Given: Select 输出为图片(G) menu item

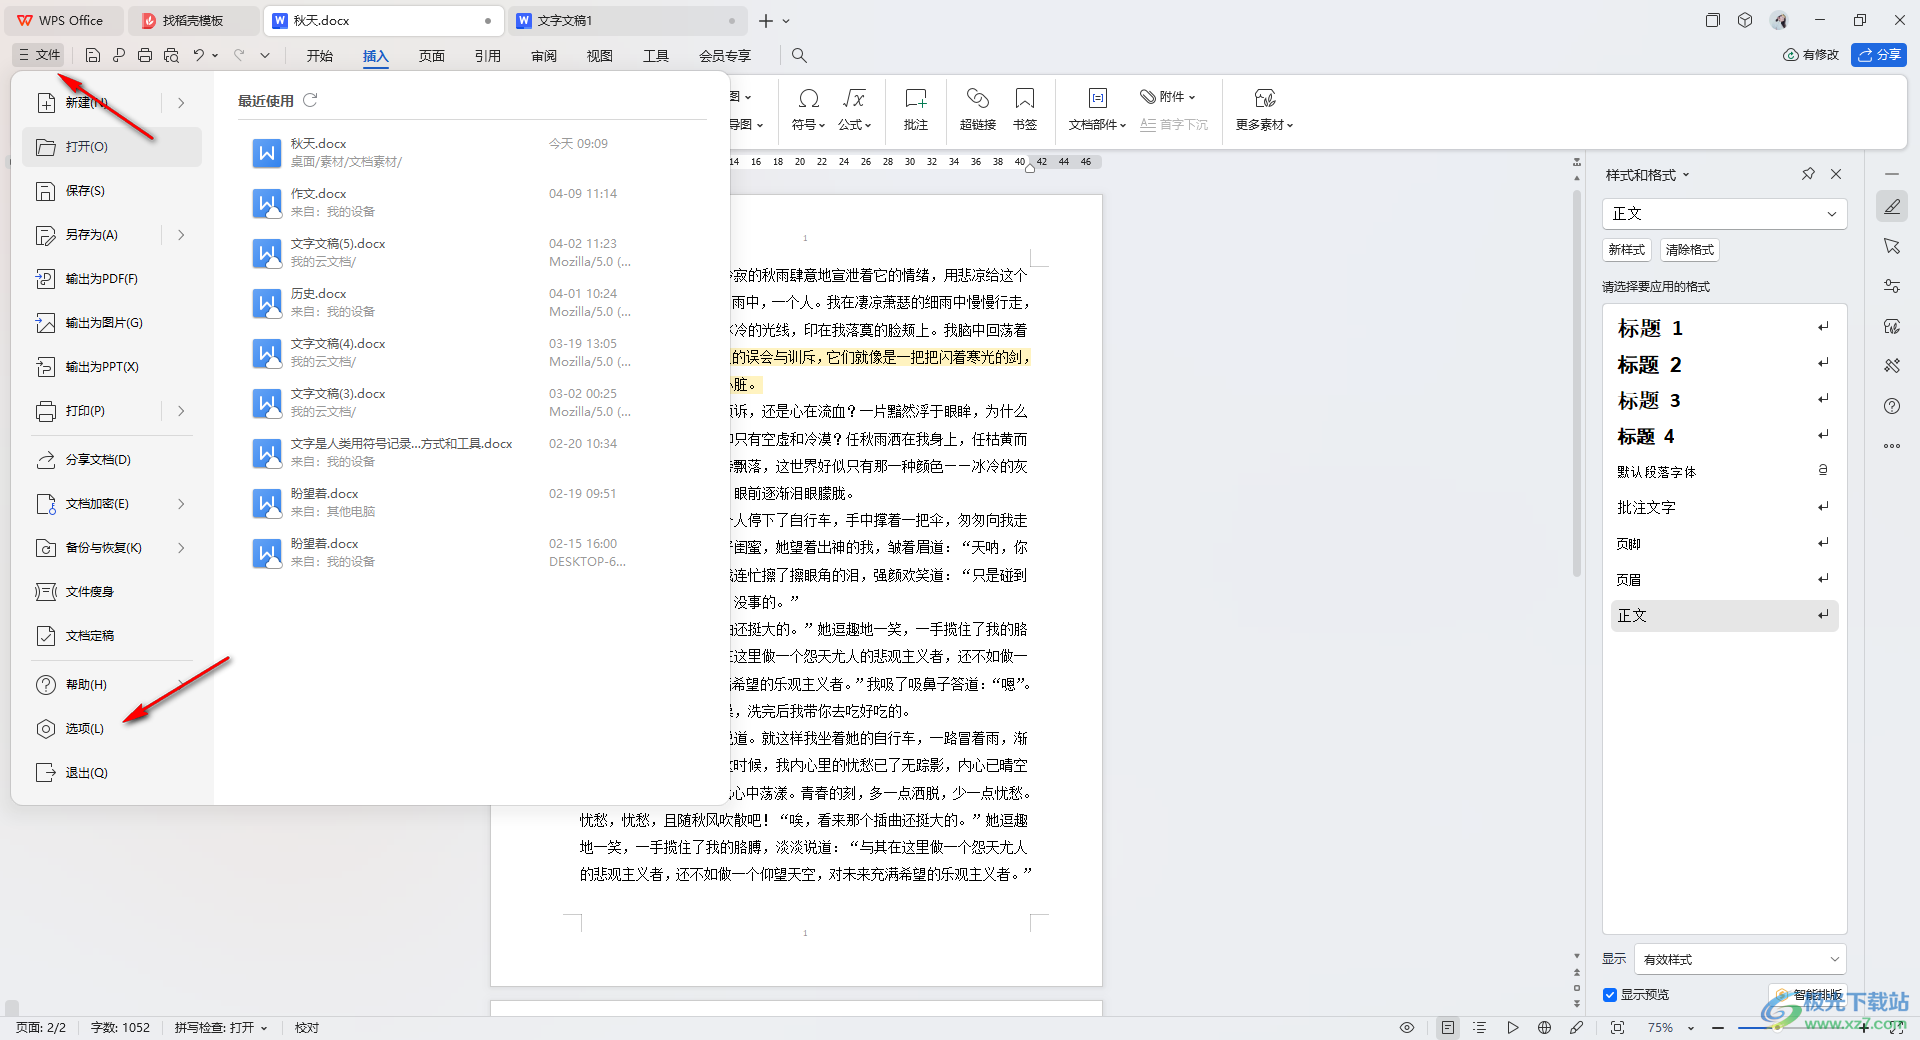Looking at the screenshot, I should click(x=112, y=323).
